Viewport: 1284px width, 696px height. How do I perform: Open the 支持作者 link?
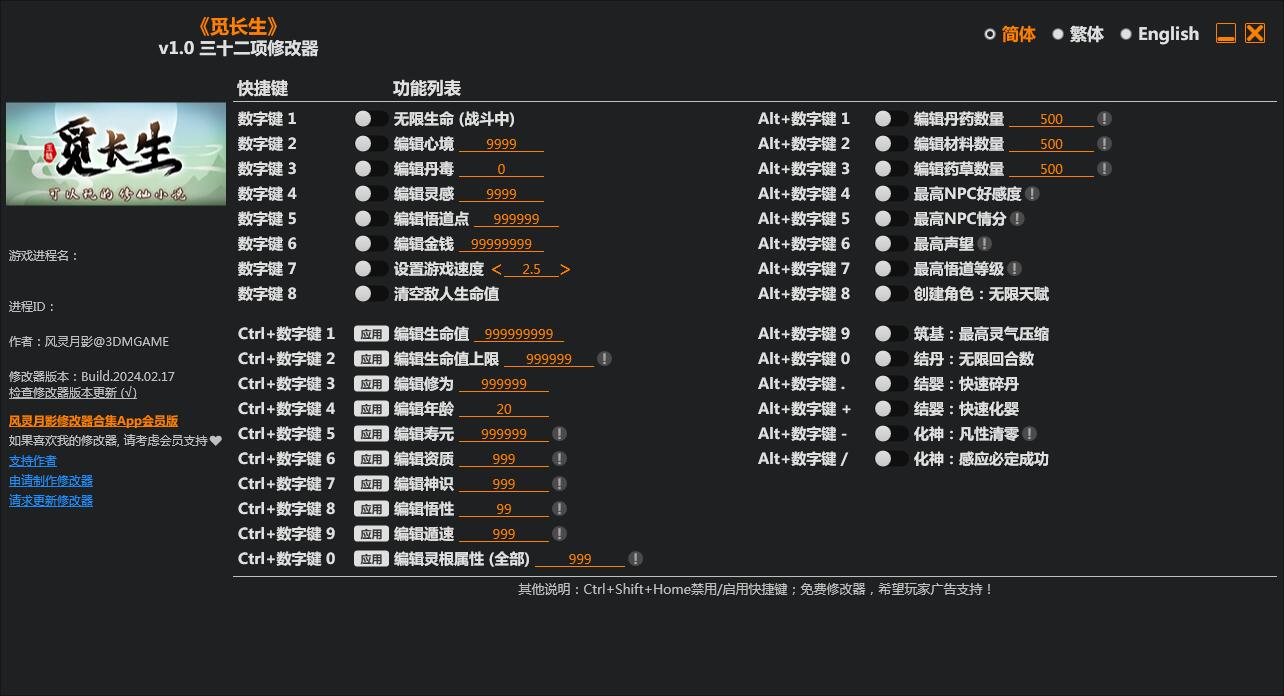[32, 460]
